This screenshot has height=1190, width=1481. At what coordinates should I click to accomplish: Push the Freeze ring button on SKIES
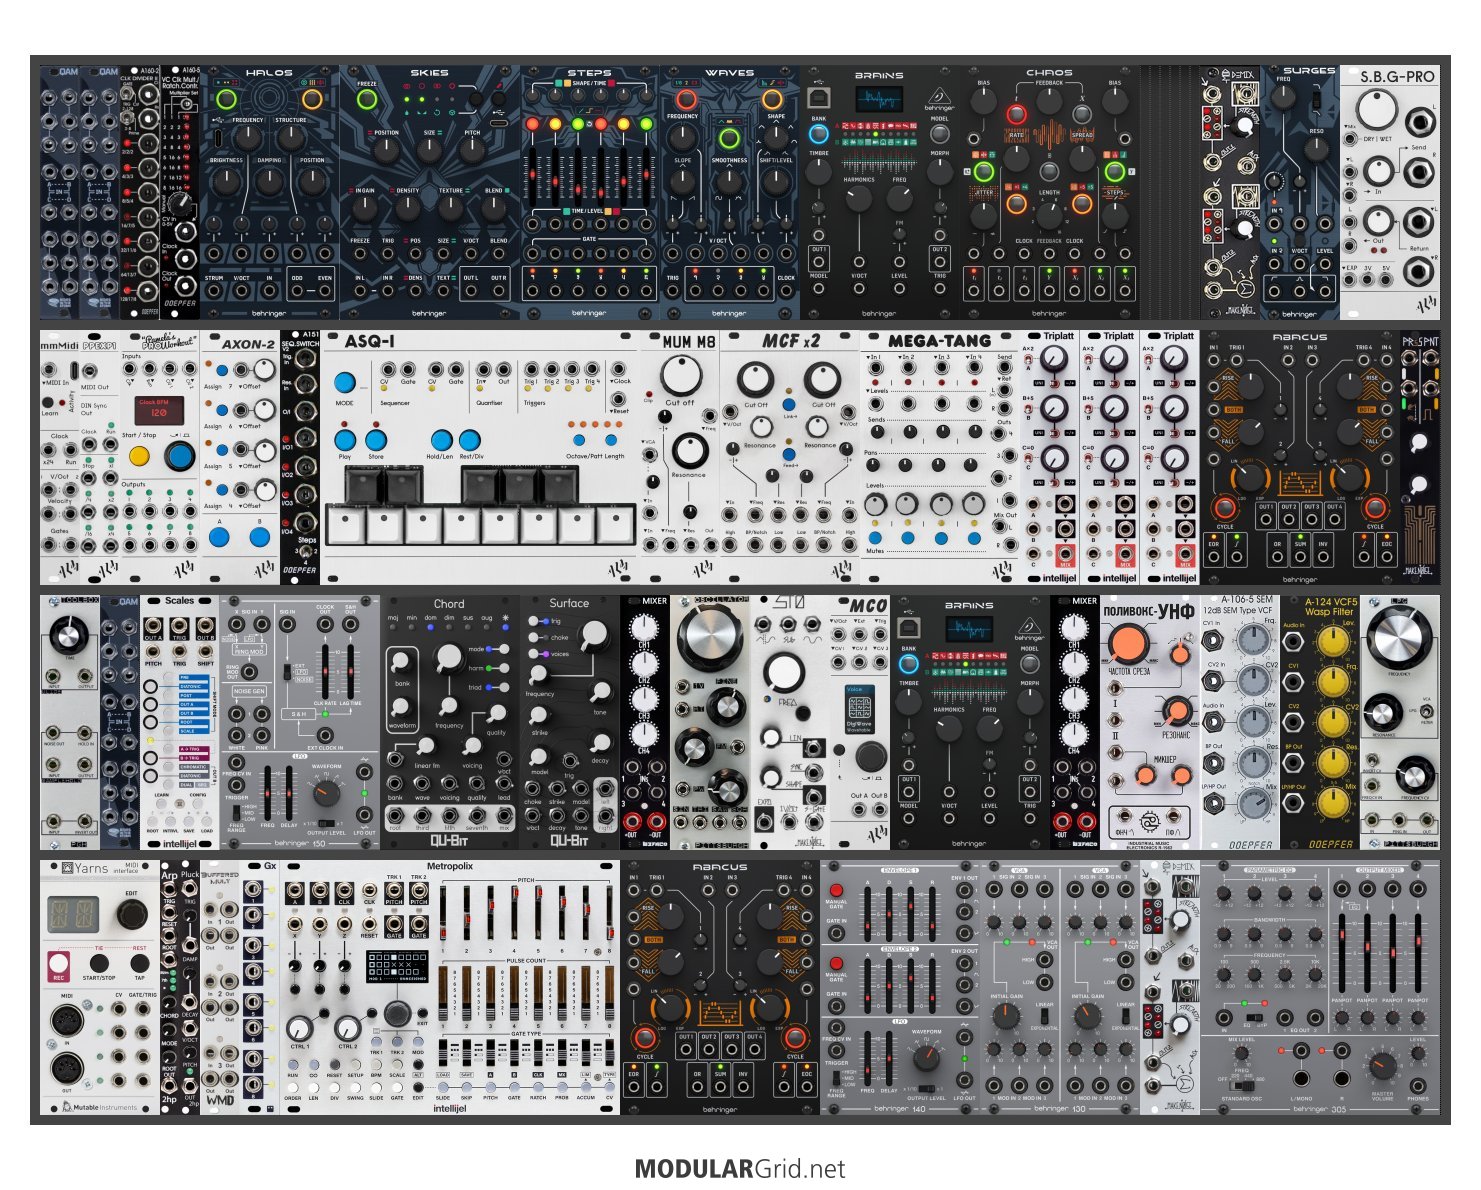click(367, 99)
